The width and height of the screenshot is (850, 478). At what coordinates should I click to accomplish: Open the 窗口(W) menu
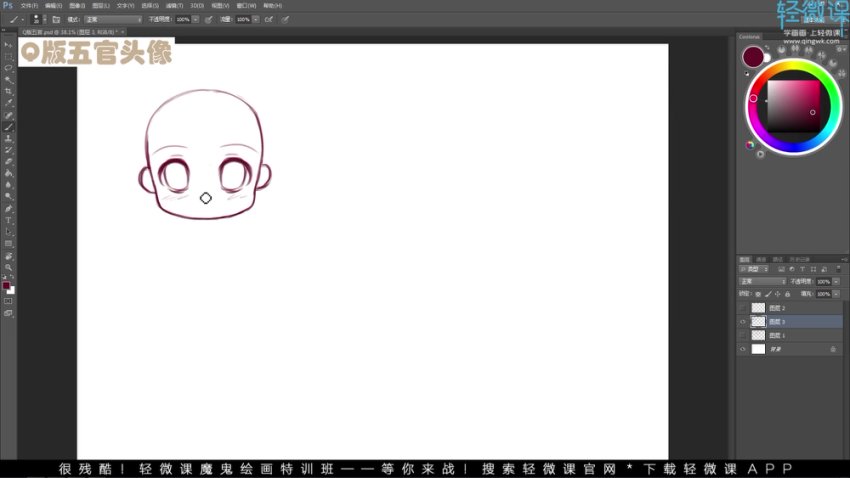click(x=246, y=5)
